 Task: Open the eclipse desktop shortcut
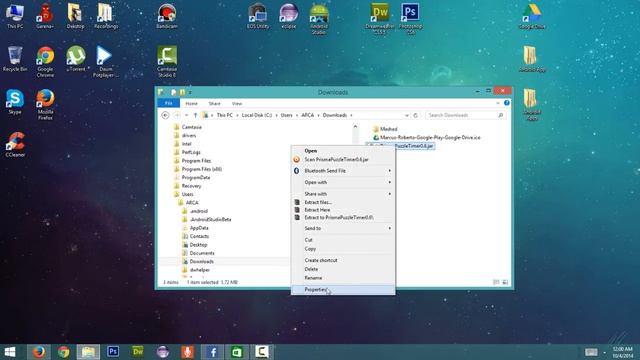click(289, 16)
